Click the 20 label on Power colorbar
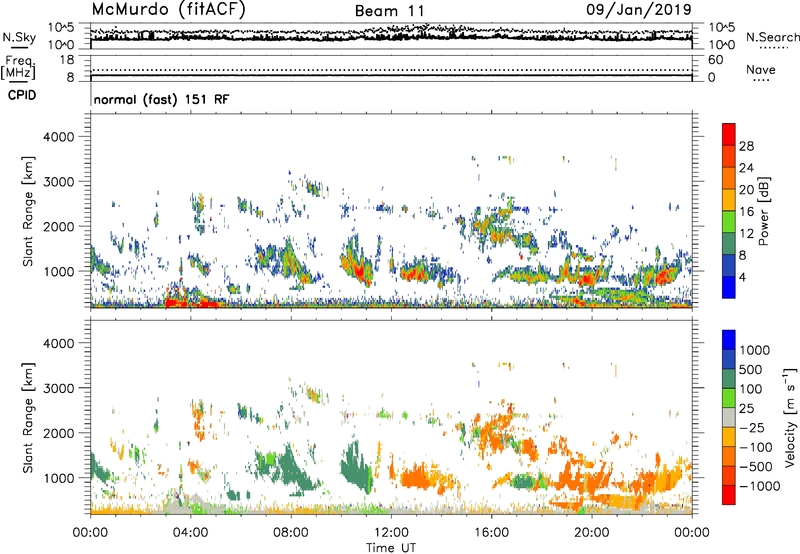Image resolution: width=800 pixels, height=554 pixels. pos(746,190)
